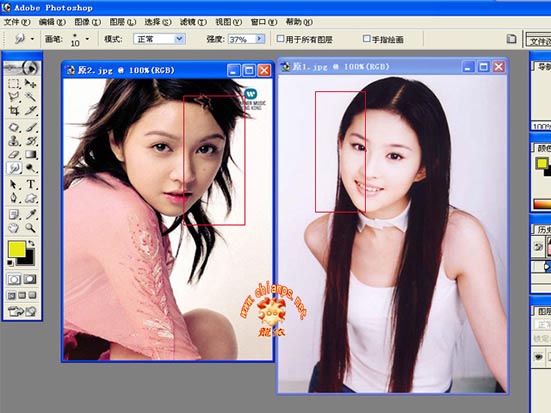Open the 强度 strength slider arrow

coord(260,39)
